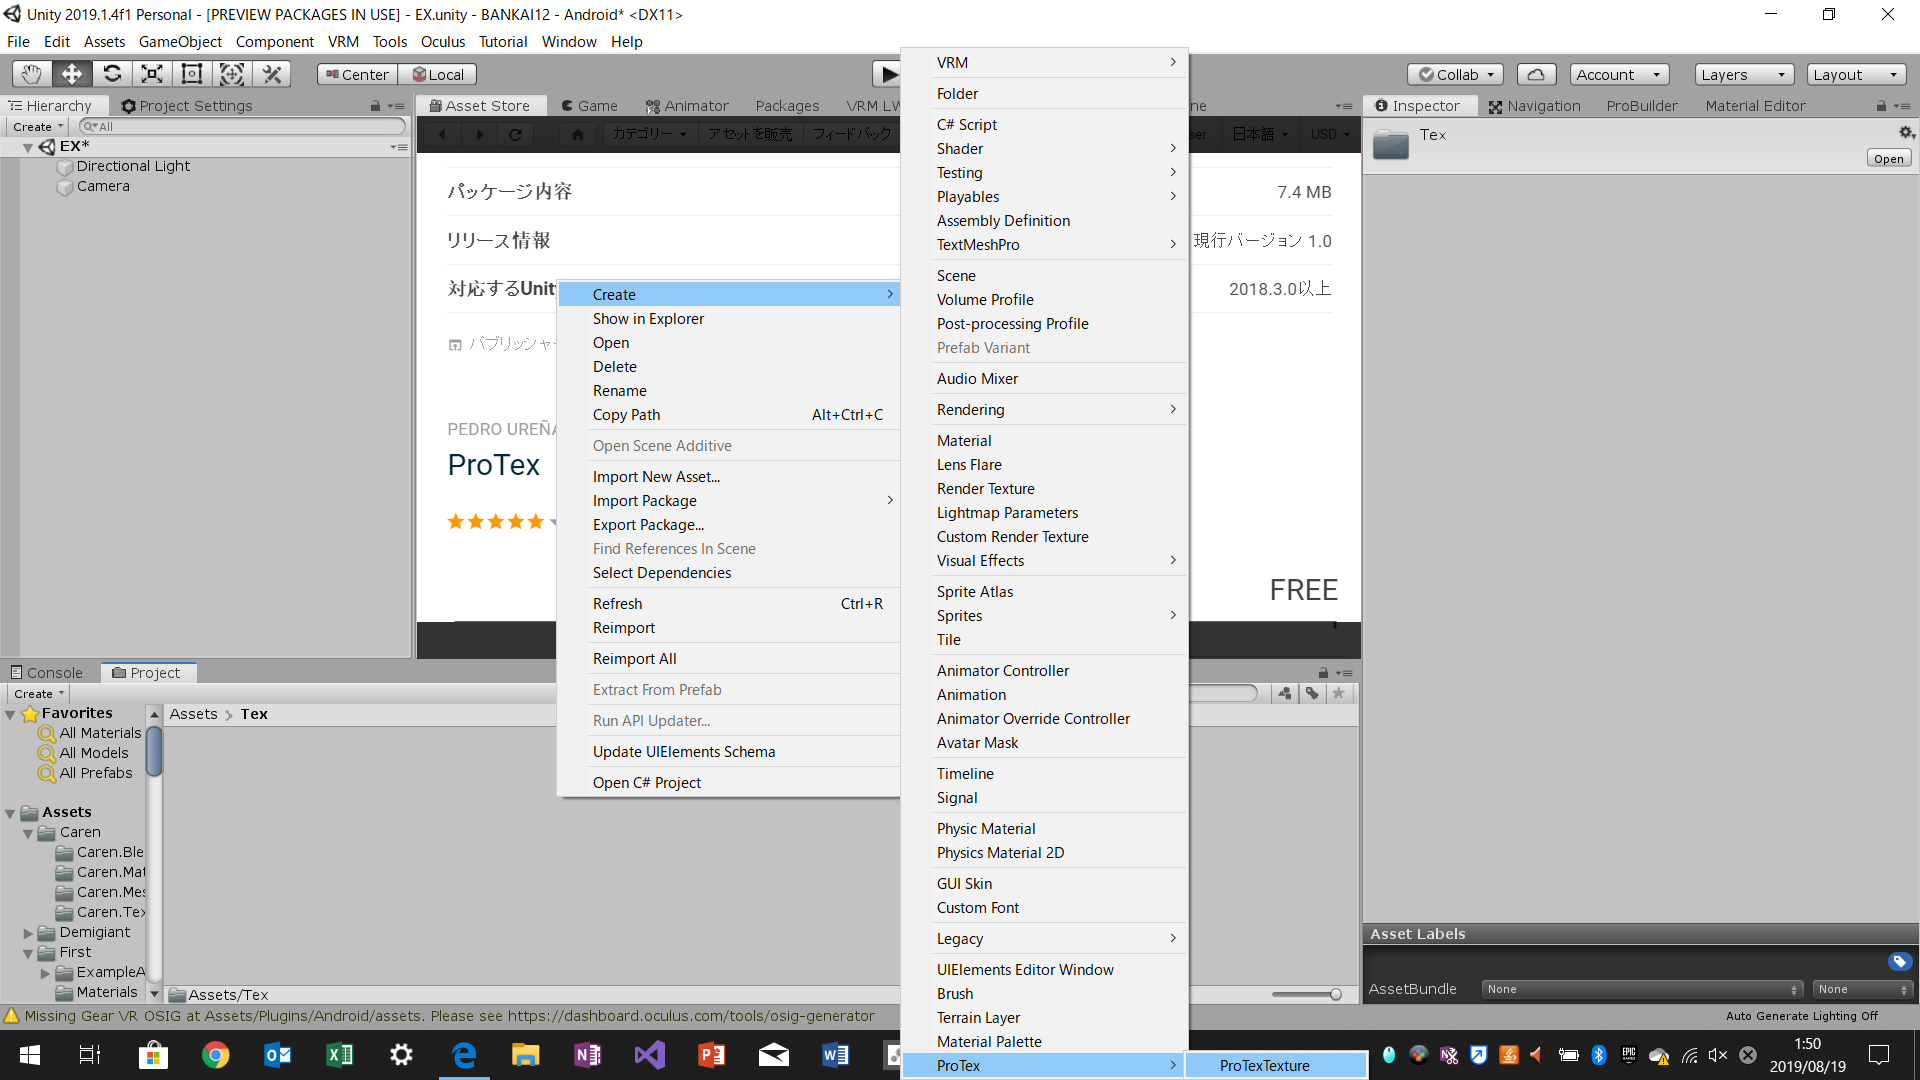Image resolution: width=1920 pixels, height=1080 pixels.
Task: Switch to the Console tab
Action: coord(46,673)
